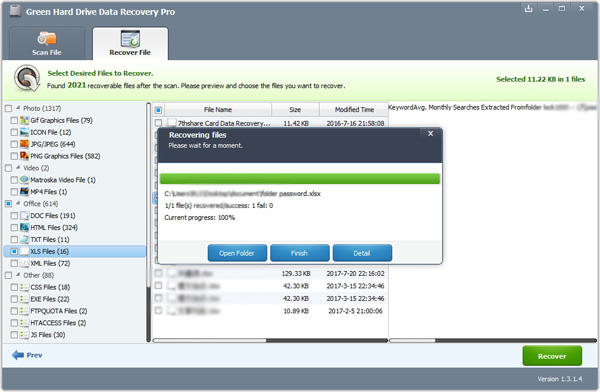Tick the Gif Graphics Files checkbox
Screen dimensions: 600x392
point(14,120)
